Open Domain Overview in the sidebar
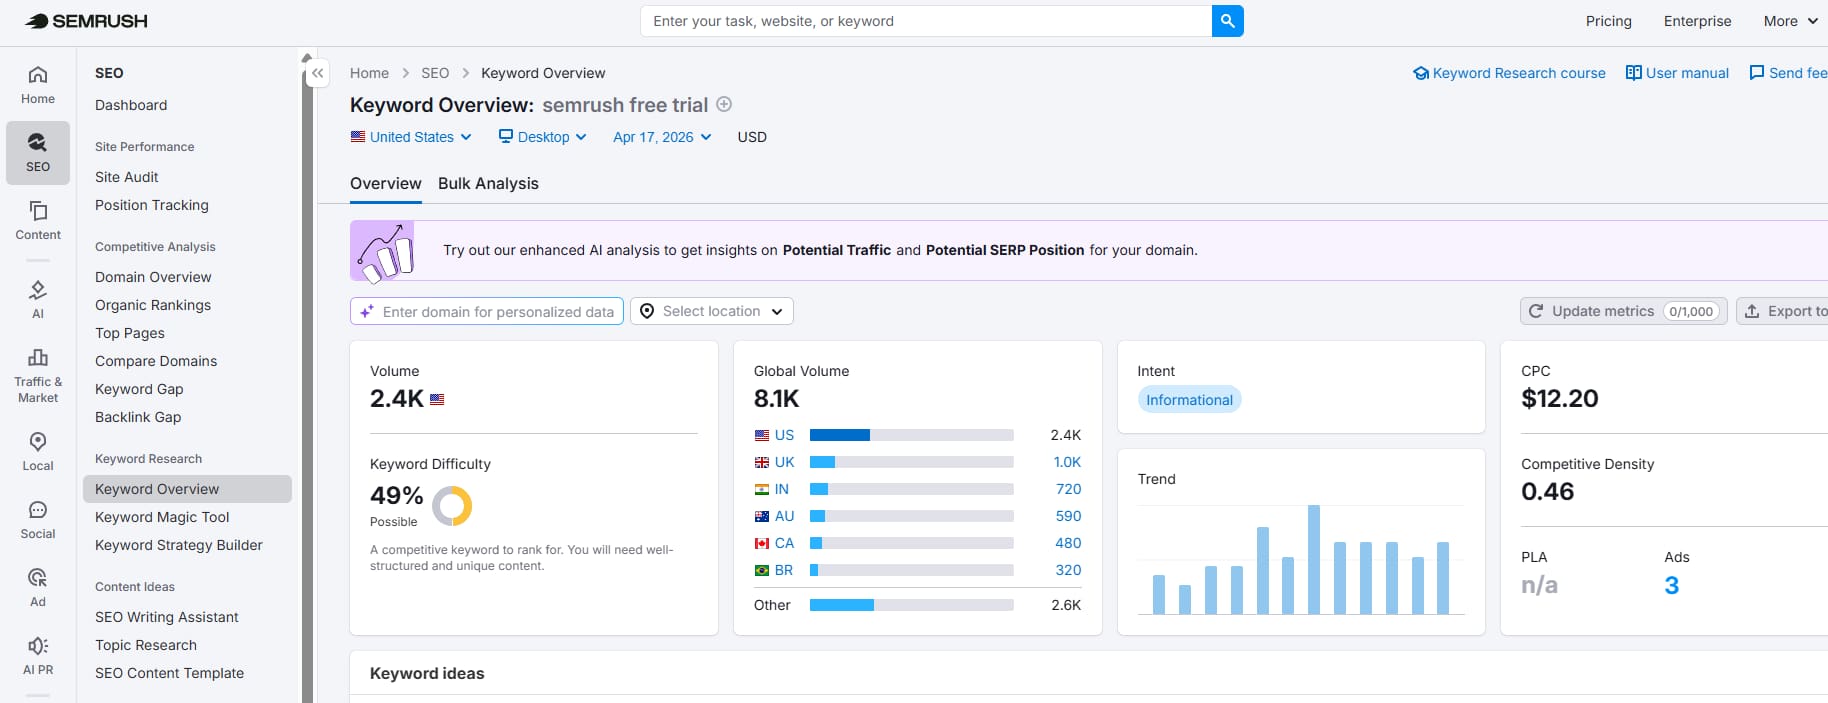 pos(153,277)
